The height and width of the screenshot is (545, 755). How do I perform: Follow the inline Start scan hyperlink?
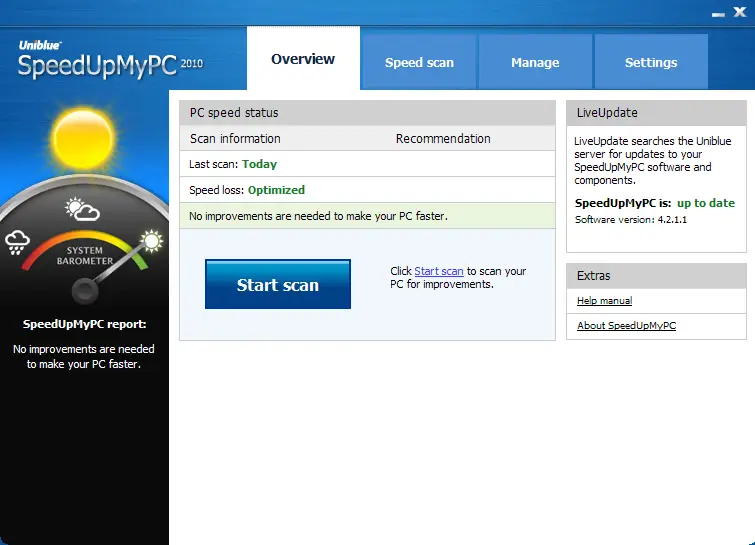[x=439, y=271]
